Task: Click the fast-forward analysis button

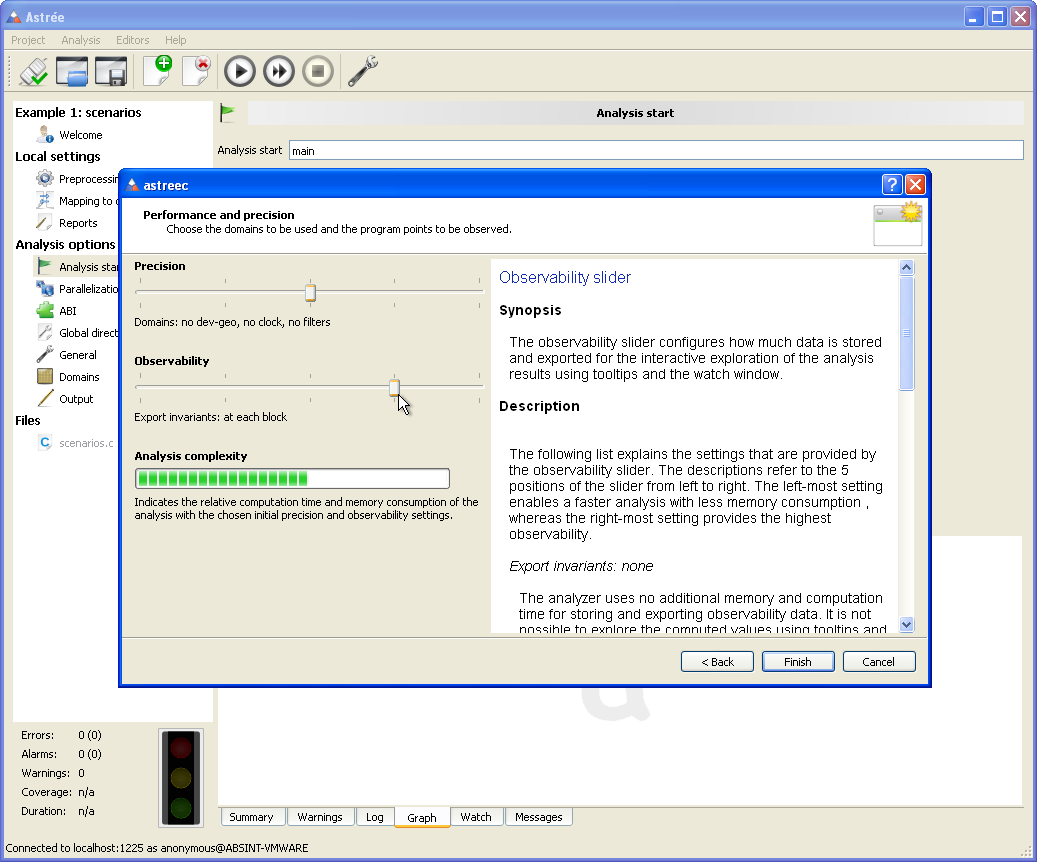Action: click(279, 71)
